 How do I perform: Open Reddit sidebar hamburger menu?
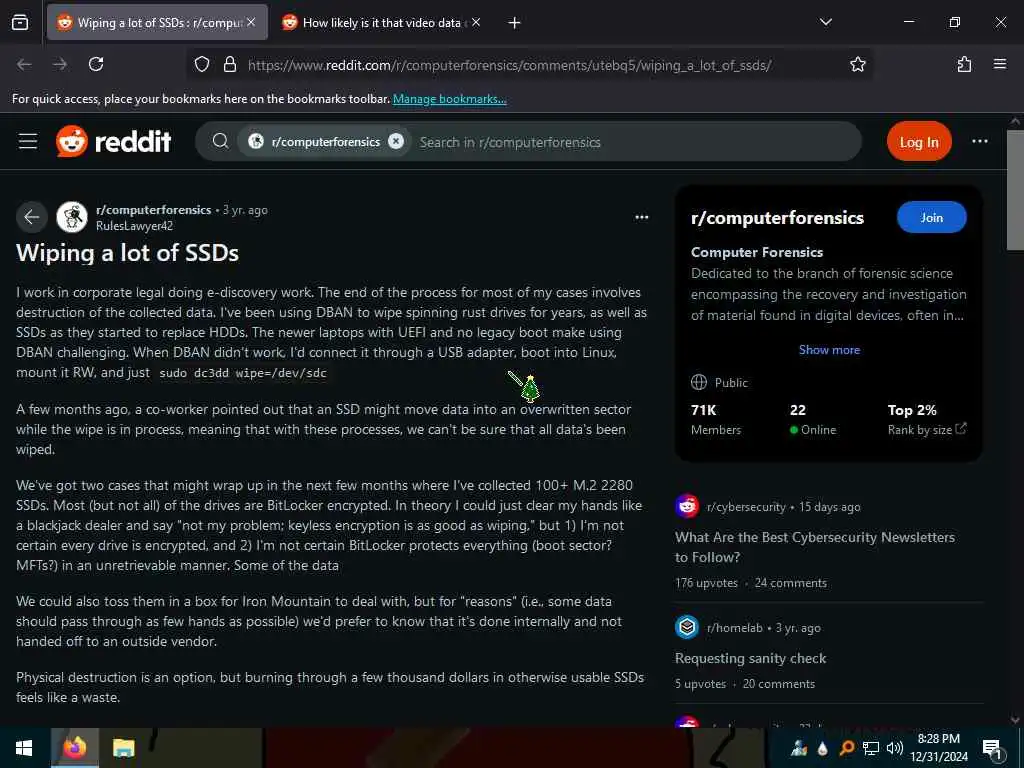28,141
